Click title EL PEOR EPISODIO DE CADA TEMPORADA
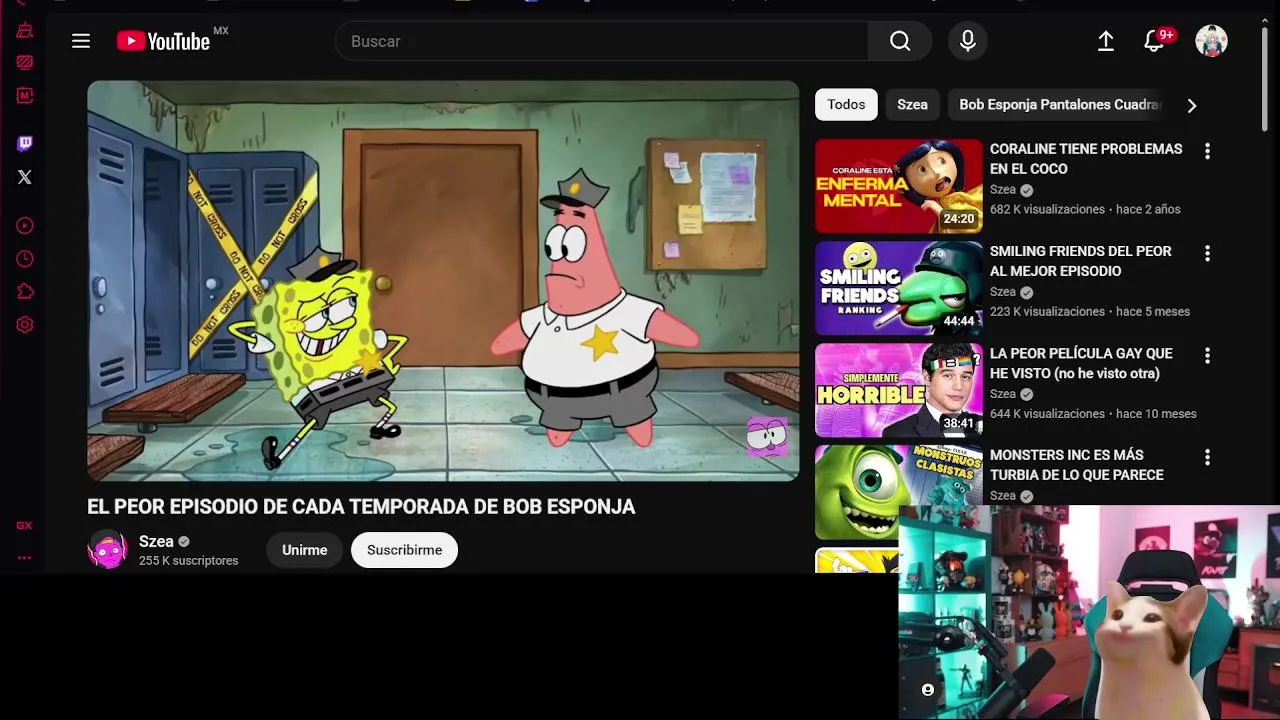Screen dimensions: 1280x720 [x=361, y=506]
